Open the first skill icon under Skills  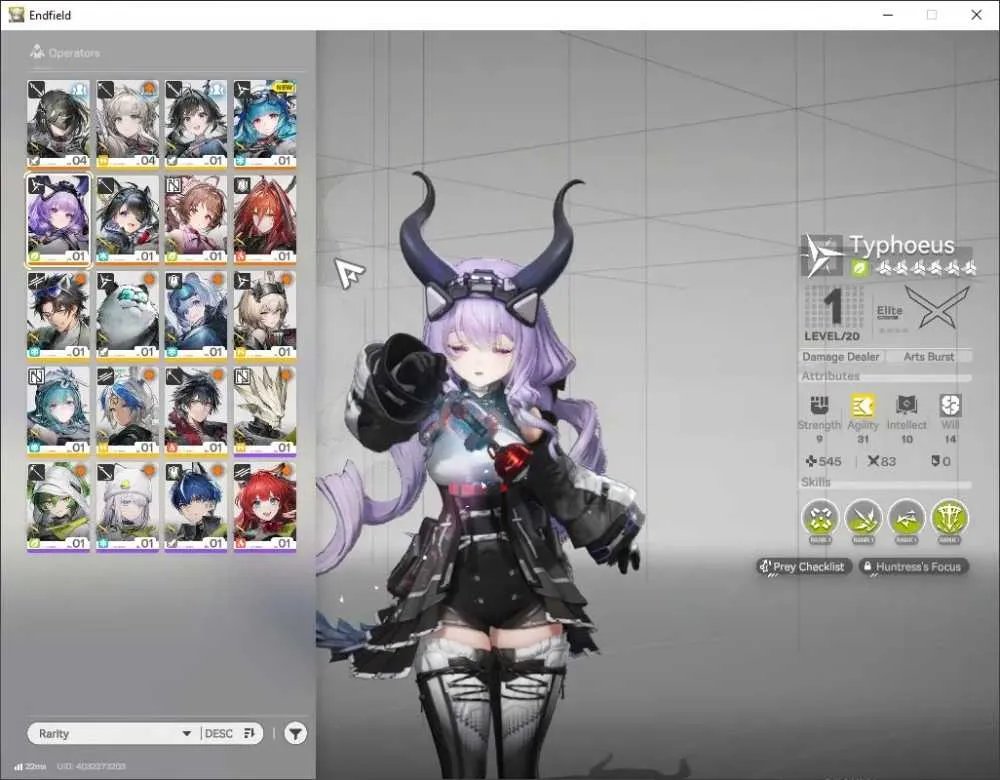tap(820, 519)
